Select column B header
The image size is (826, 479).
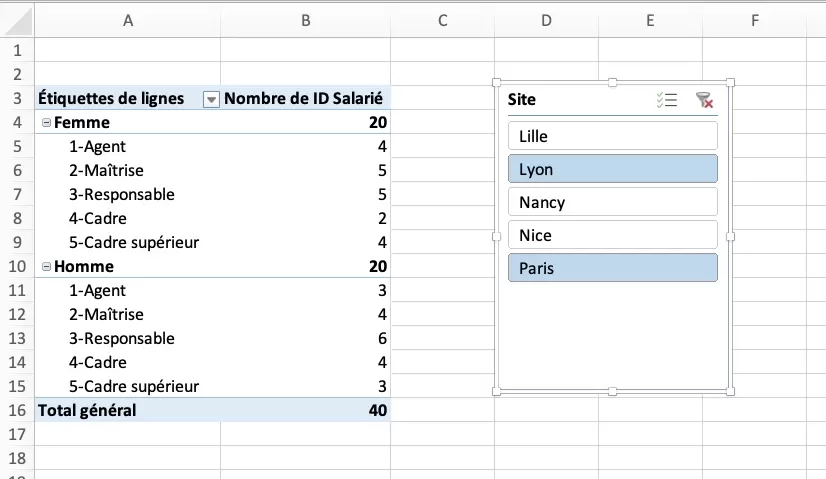[305, 20]
